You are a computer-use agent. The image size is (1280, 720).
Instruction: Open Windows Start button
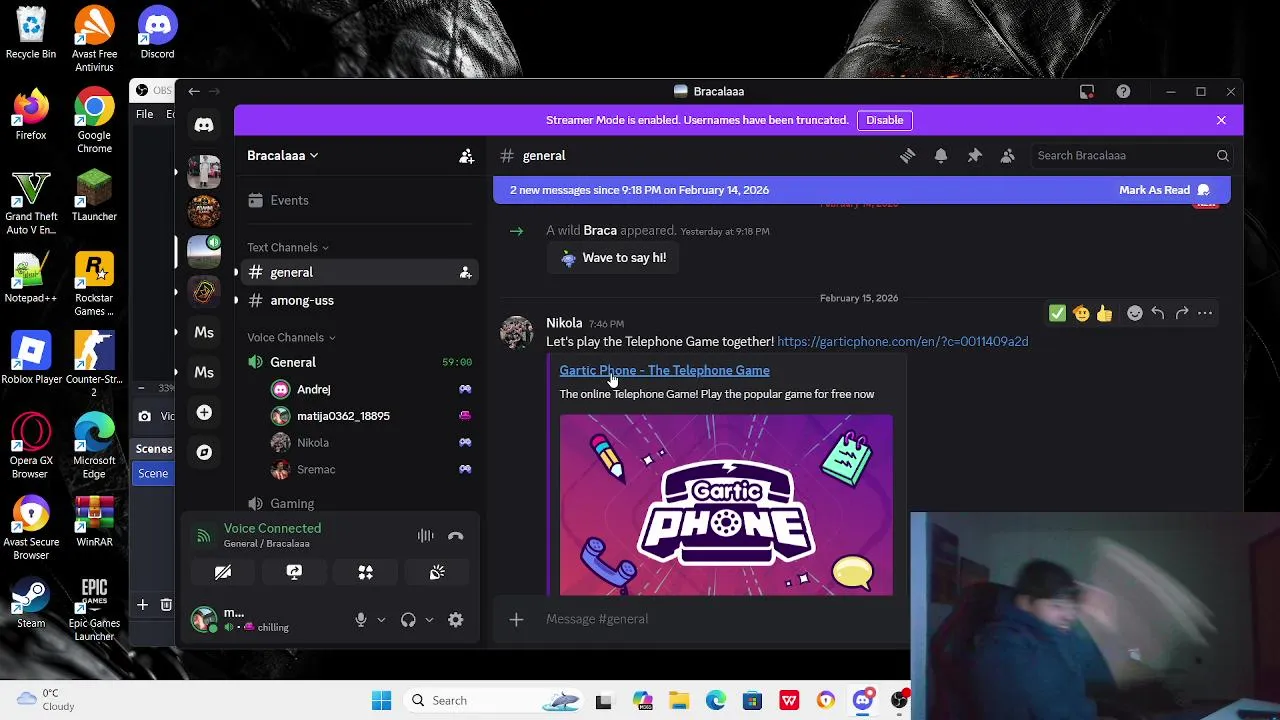(381, 701)
